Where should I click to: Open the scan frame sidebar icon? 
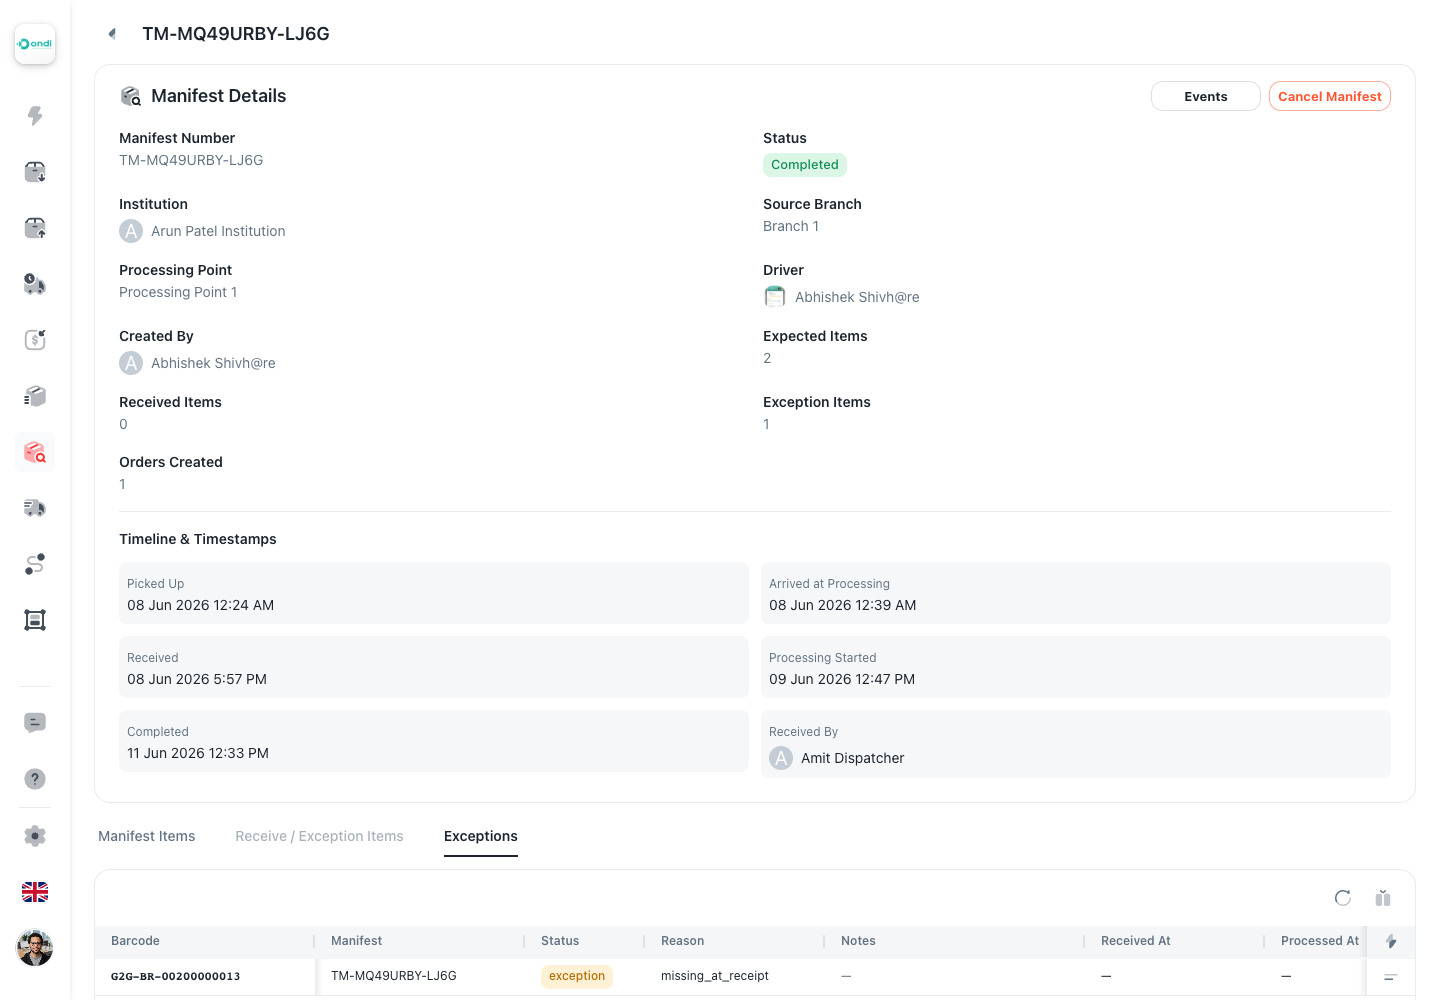35,620
